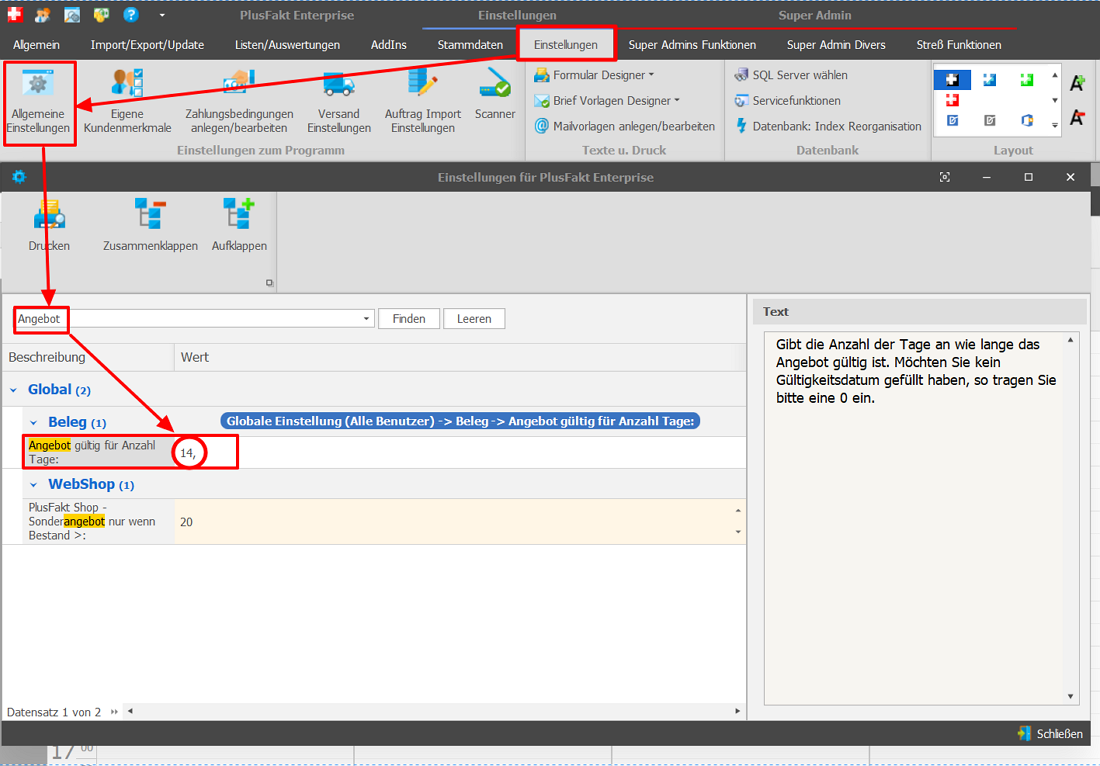The width and height of the screenshot is (1100, 766).
Task: Select the Office logo skin in Layout gallery
Action: 1027,120
